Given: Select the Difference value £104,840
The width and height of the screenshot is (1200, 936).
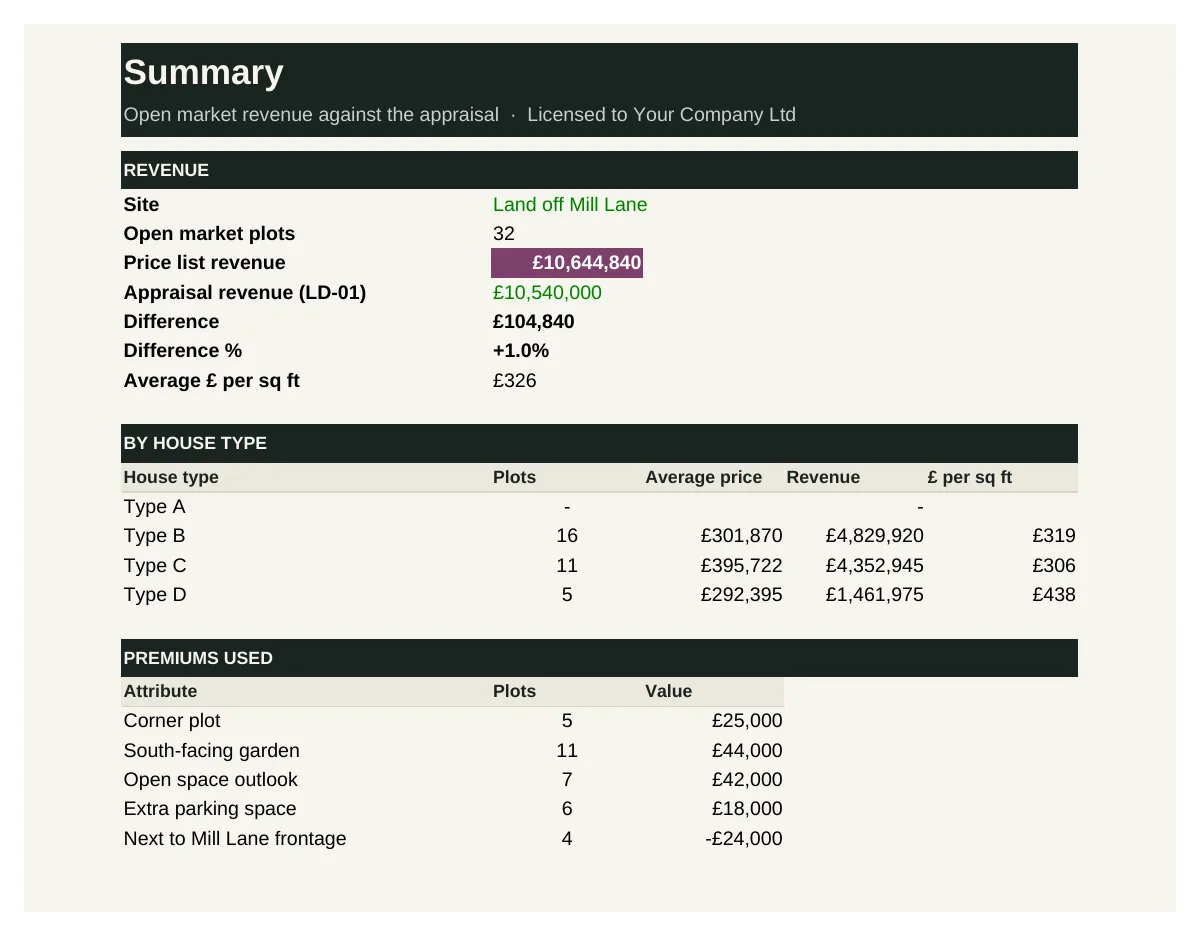Looking at the screenshot, I should coord(534,322).
